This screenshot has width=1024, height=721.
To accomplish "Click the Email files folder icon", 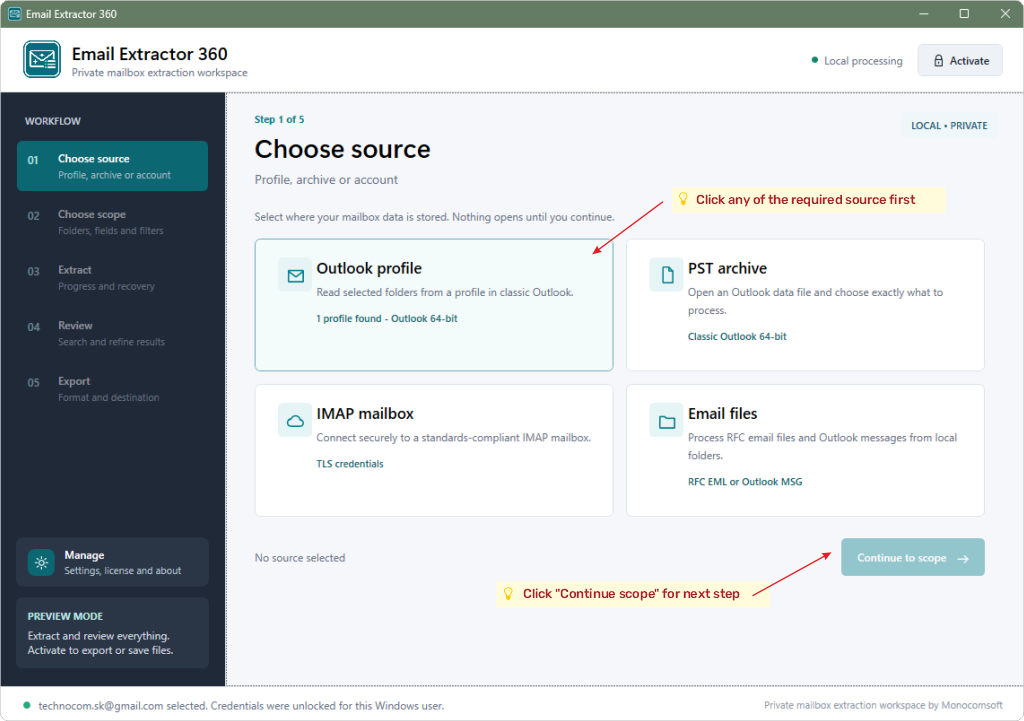I will [666, 421].
